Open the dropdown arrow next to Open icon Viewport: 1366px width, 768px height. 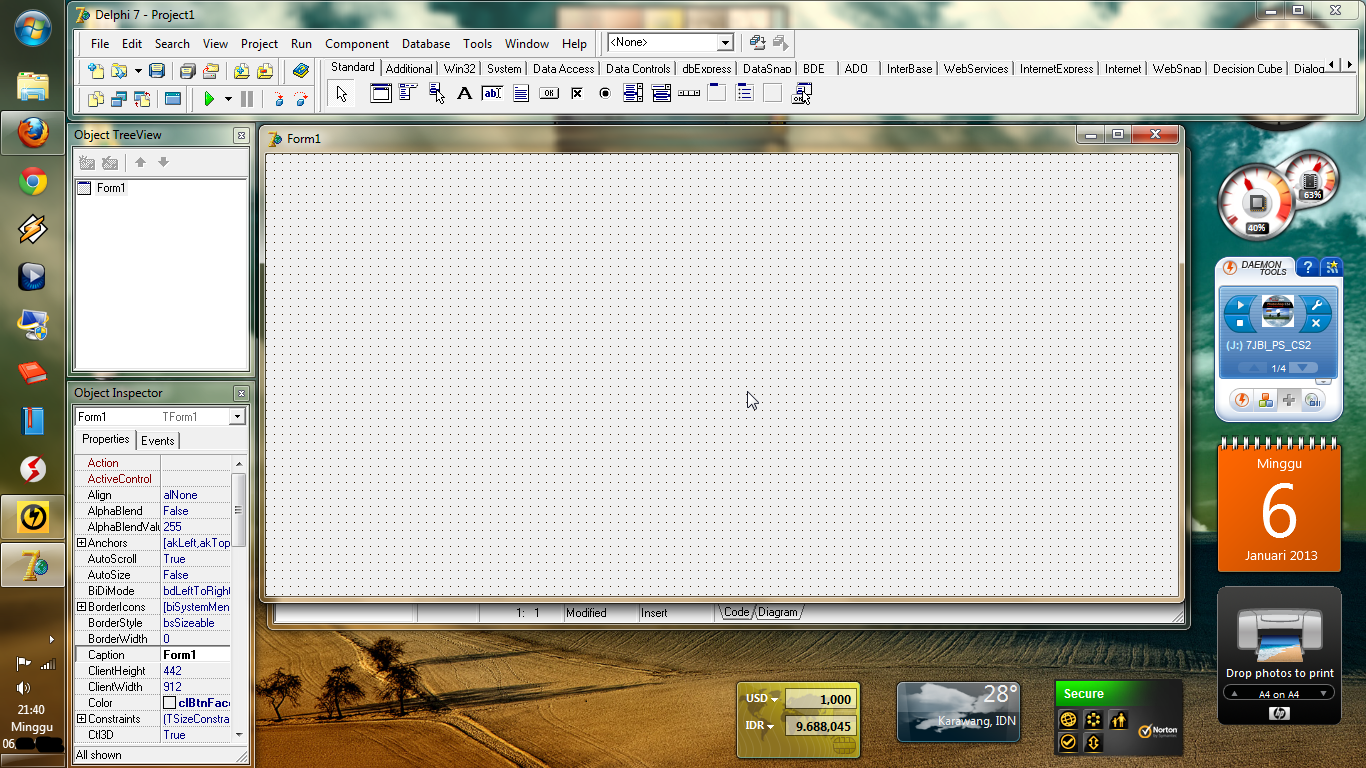tap(138, 71)
